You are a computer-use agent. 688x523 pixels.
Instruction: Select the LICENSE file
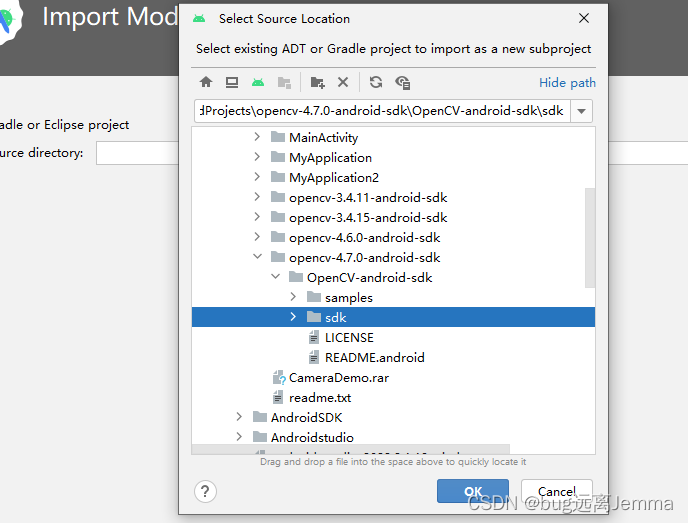393,337
